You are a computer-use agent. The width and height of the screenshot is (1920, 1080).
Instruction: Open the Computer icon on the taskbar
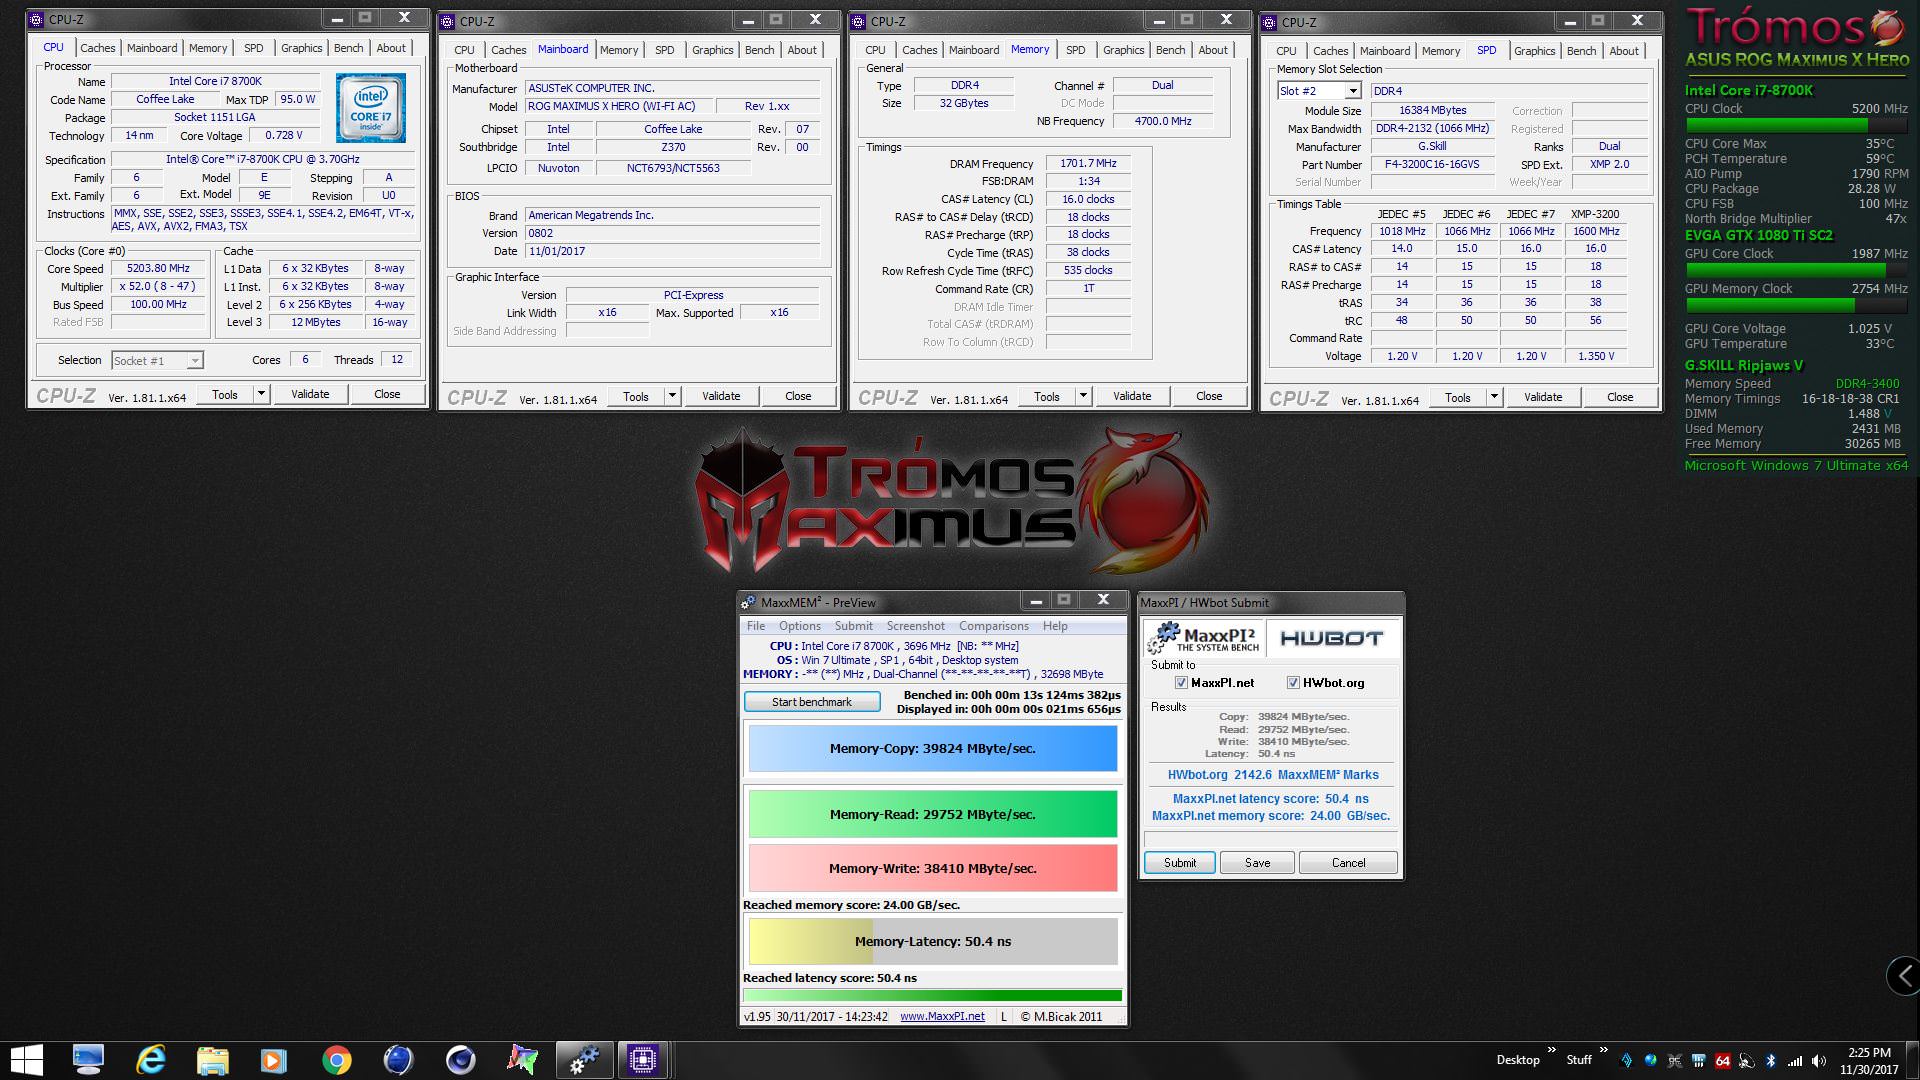88,1060
